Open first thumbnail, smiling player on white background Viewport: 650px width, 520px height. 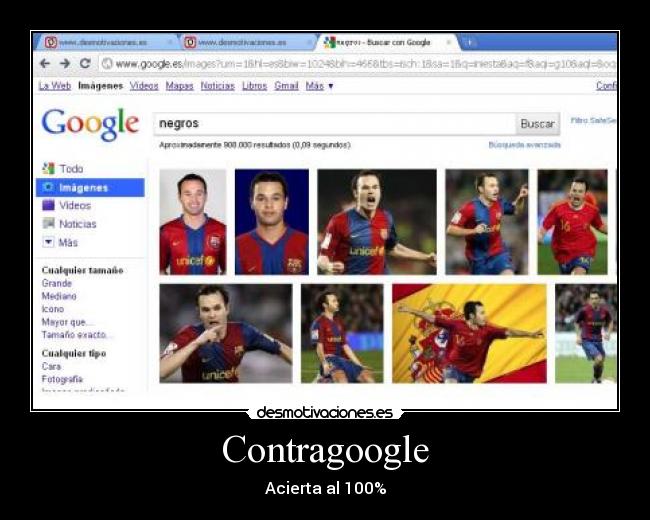pos(193,222)
